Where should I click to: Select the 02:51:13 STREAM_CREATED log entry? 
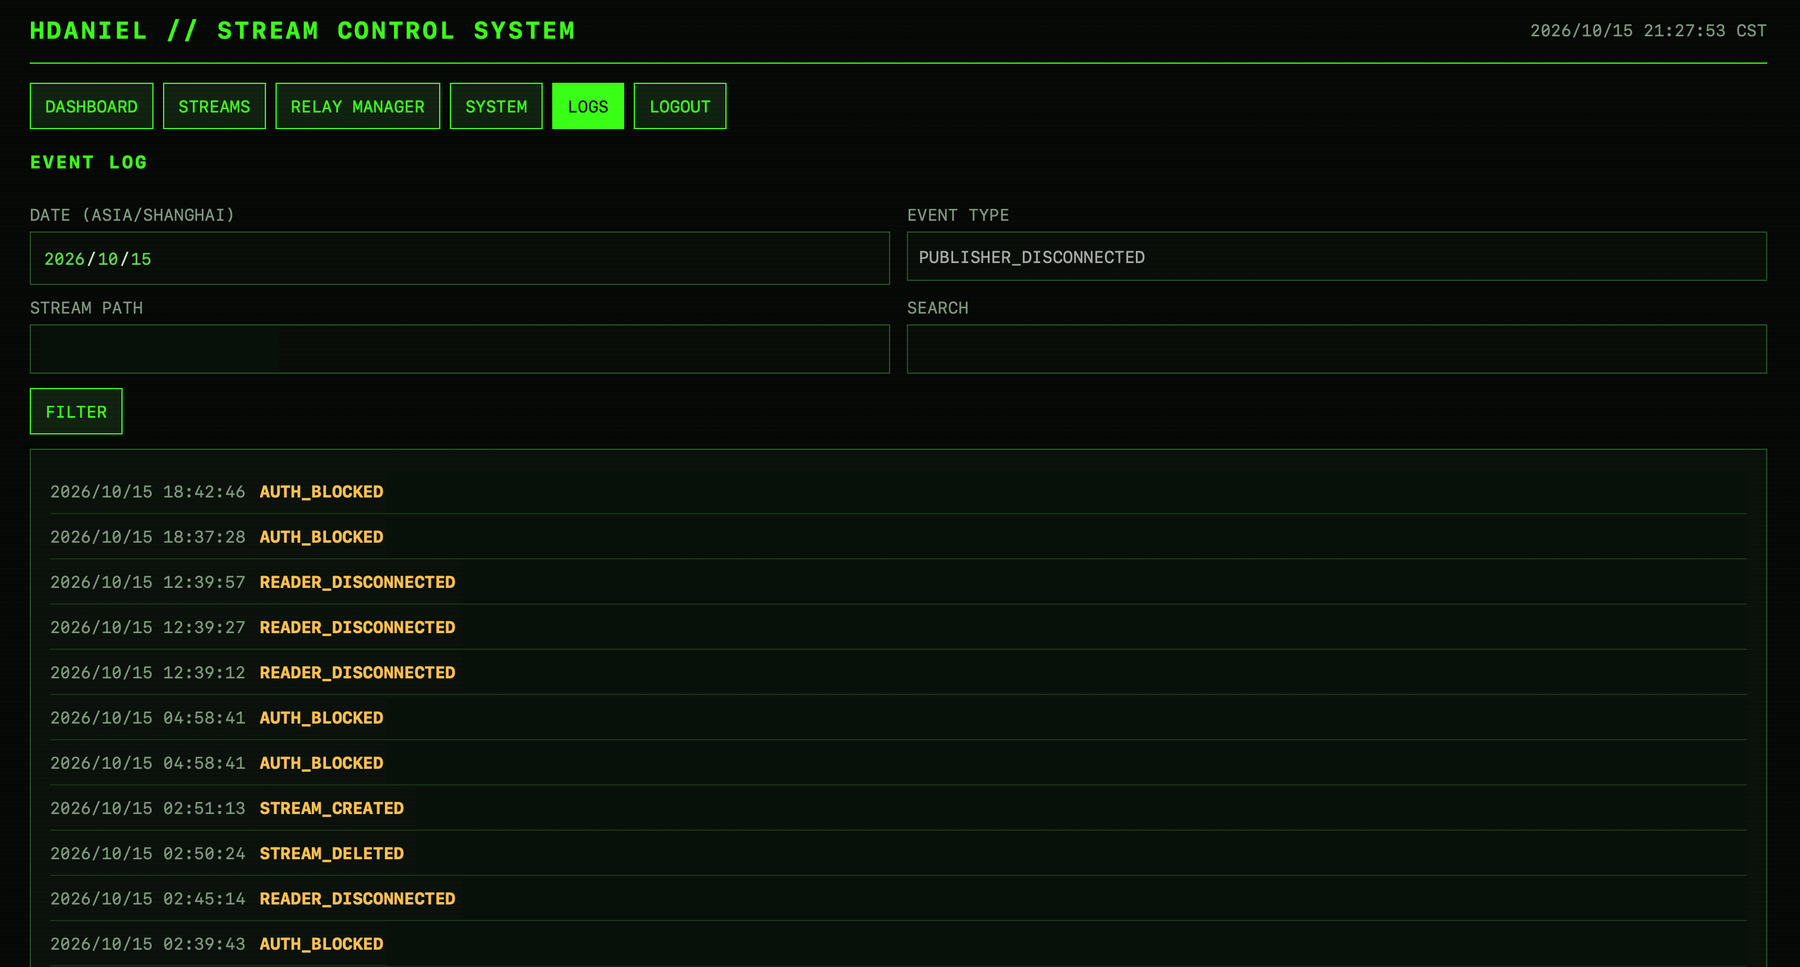[898, 808]
